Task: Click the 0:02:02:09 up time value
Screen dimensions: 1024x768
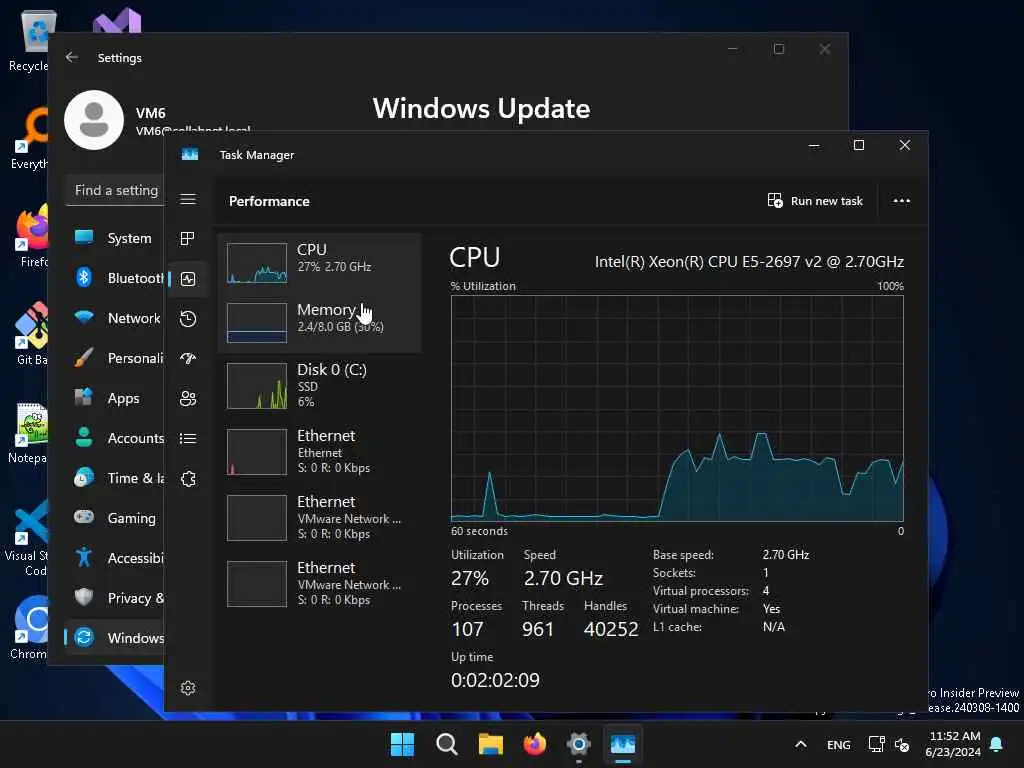Action: click(x=495, y=680)
